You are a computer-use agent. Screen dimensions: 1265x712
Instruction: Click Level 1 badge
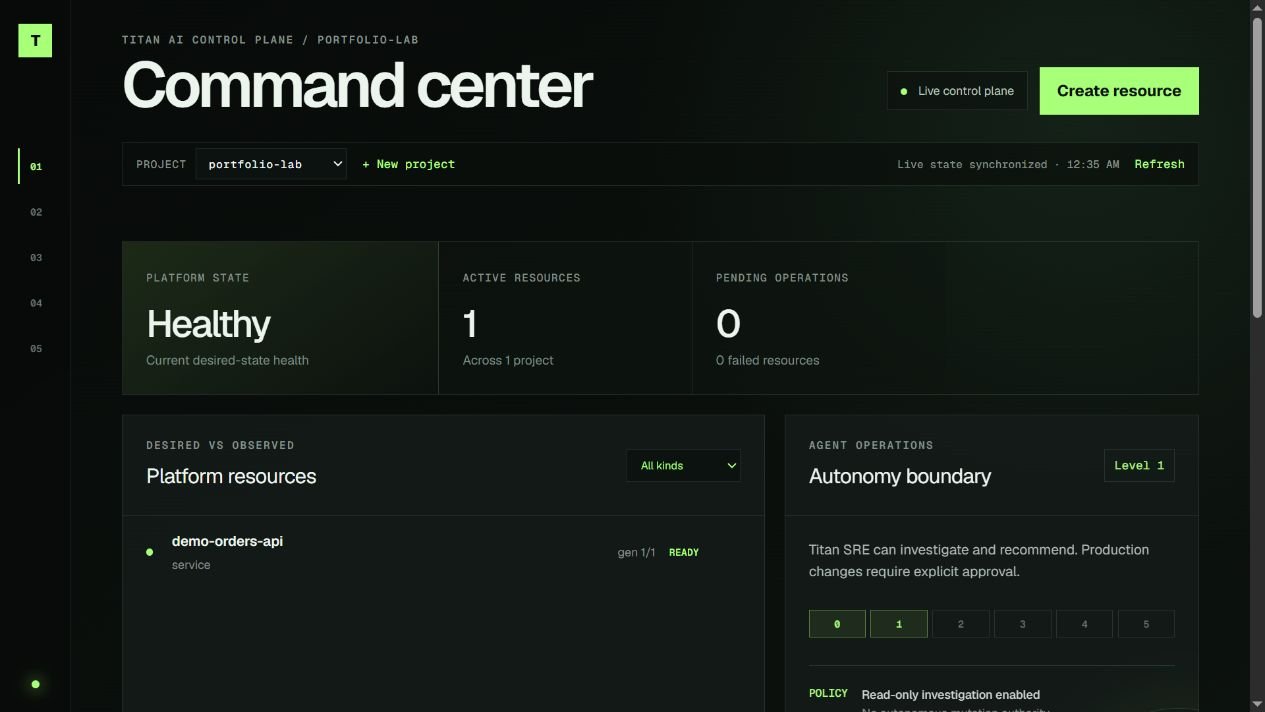click(1139, 465)
